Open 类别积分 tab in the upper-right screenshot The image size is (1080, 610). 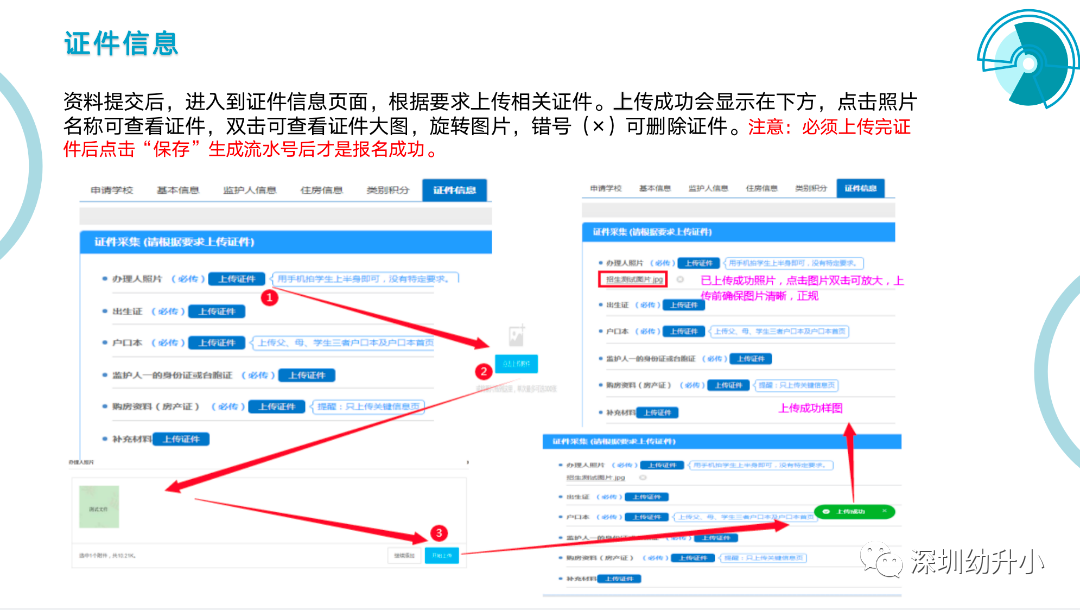click(811, 189)
